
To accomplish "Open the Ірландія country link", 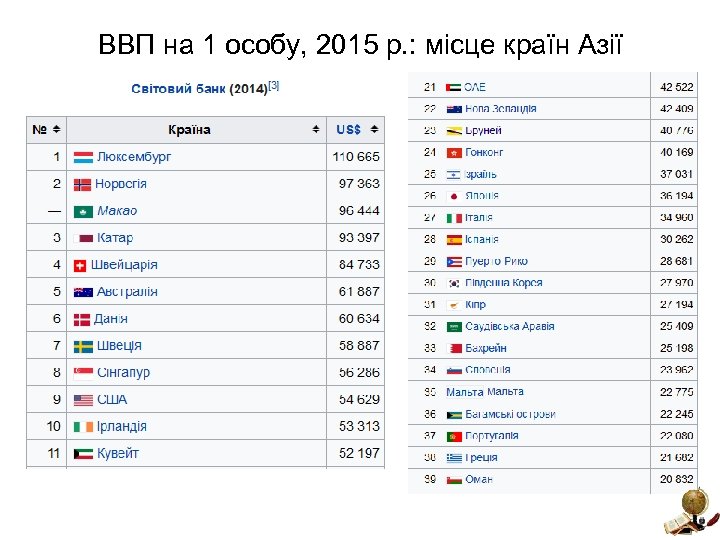I will pyautogui.click(x=122, y=427).
